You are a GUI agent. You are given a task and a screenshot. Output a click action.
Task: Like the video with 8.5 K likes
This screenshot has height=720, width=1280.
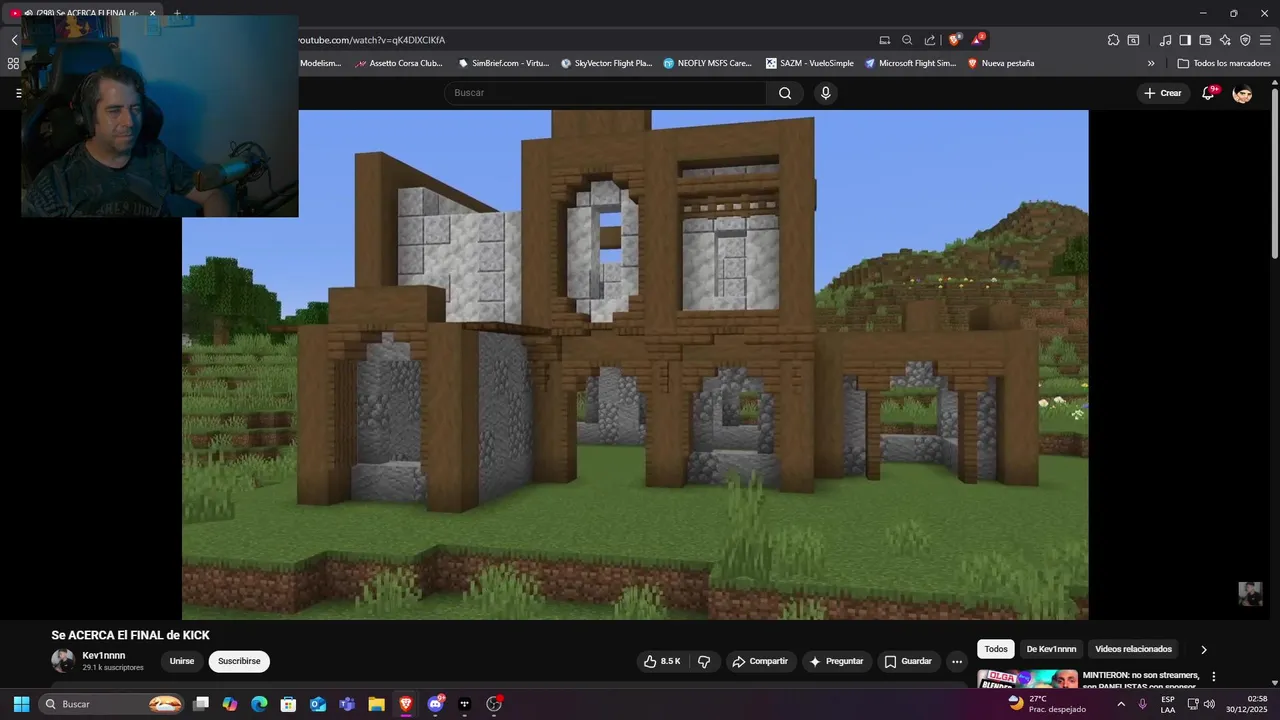point(662,661)
